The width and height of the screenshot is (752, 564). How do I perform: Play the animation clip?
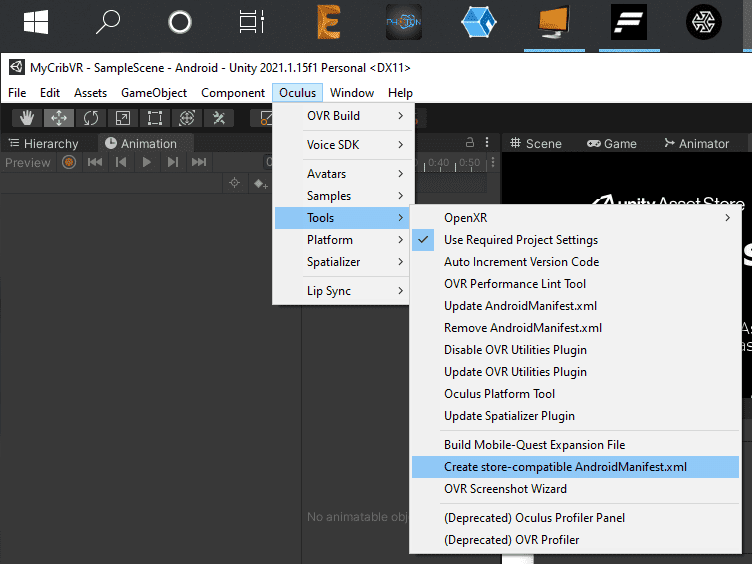pos(147,163)
